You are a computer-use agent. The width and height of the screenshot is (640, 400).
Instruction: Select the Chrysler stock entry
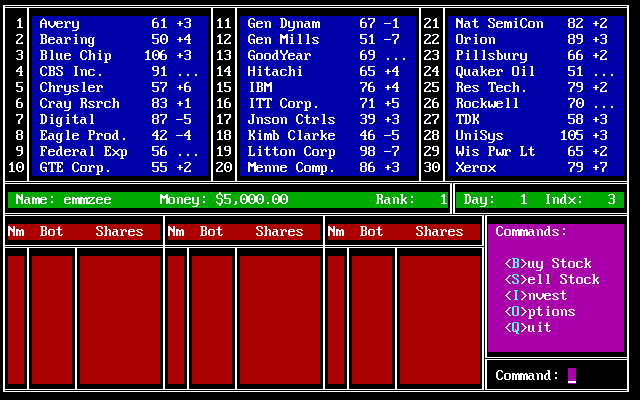pos(120,87)
